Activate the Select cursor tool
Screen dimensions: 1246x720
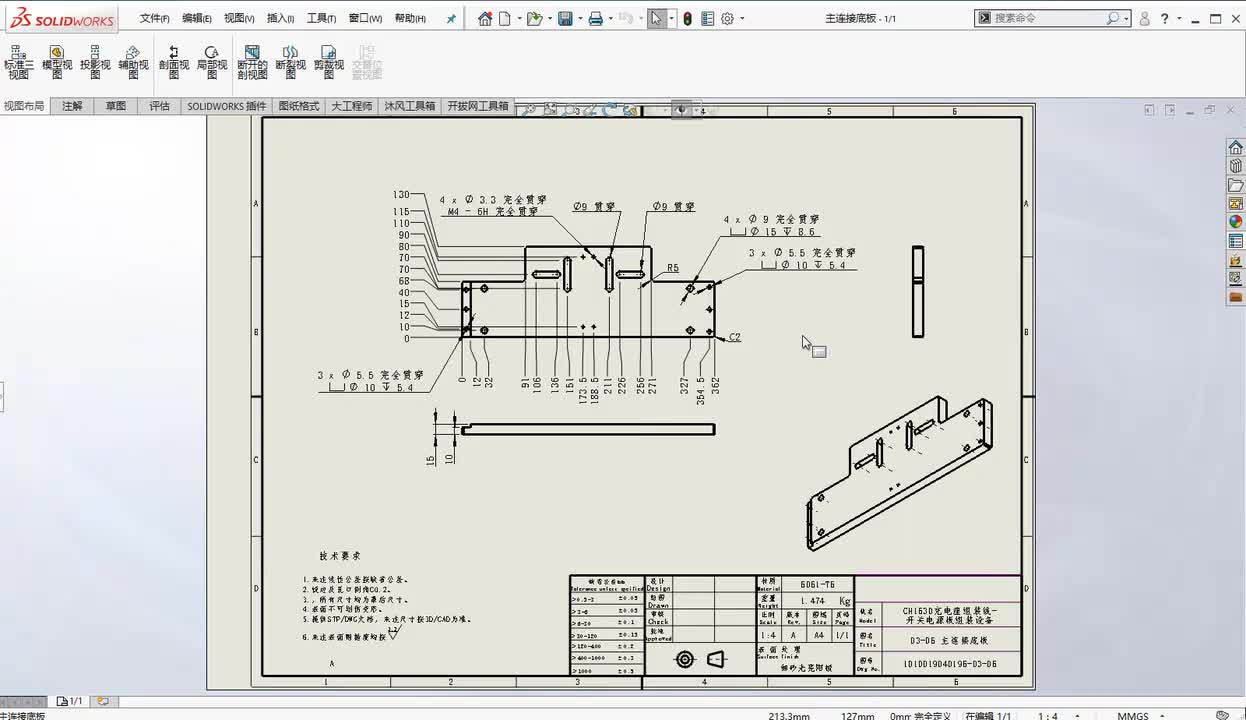(x=656, y=18)
